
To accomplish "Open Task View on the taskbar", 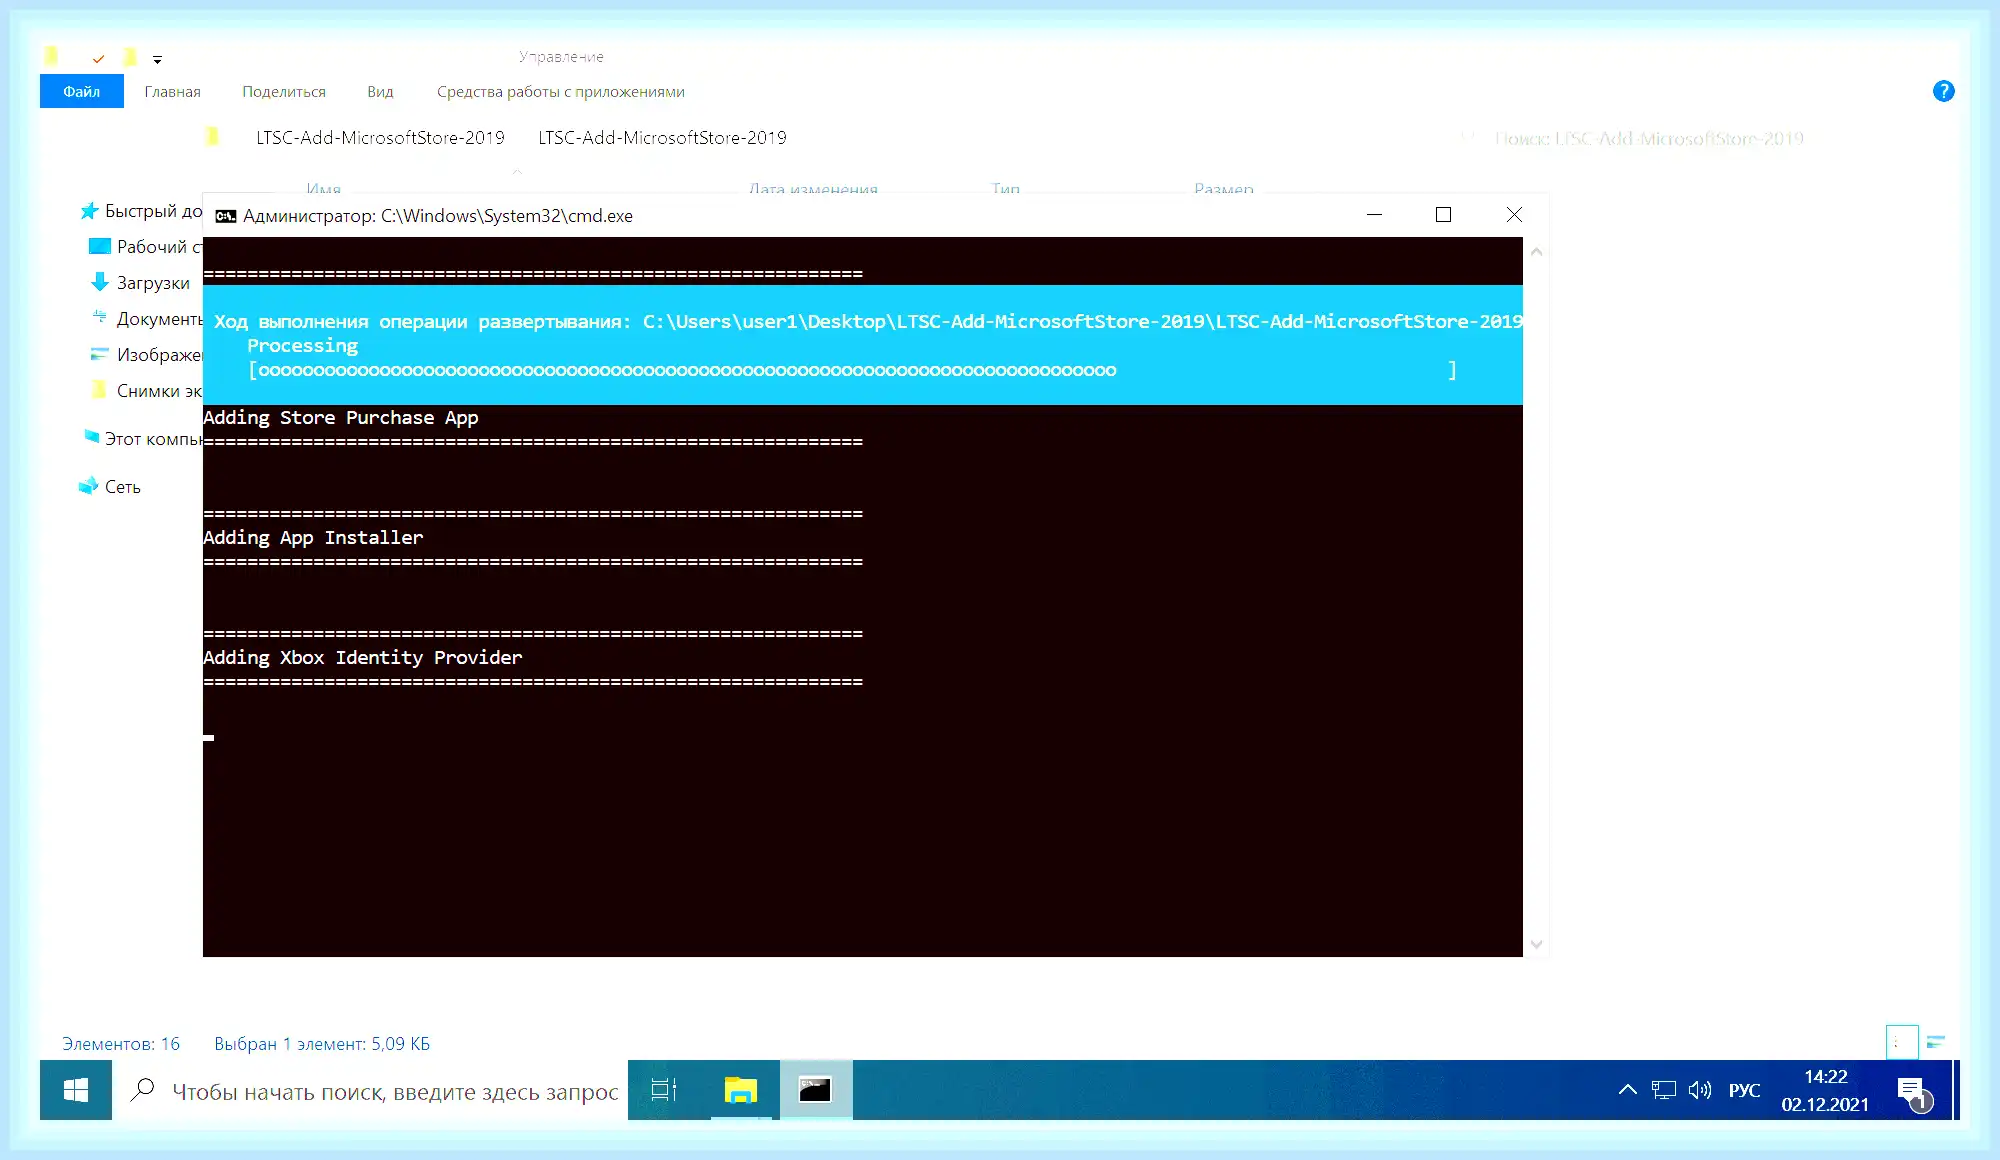I will [x=663, y=1090].
